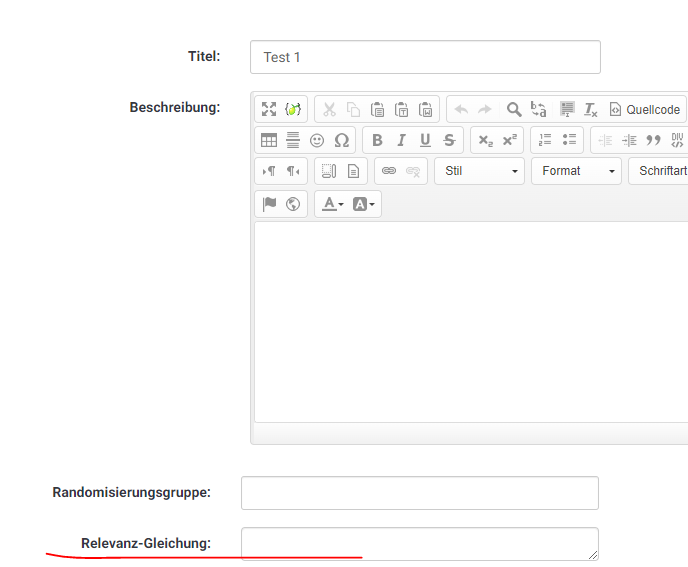Click the Copy icon in toolbar
Screen dimensions: 688x567
353,109
